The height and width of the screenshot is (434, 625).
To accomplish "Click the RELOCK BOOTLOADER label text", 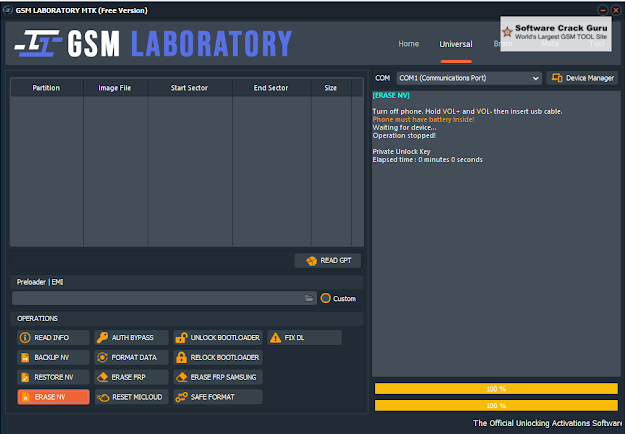I will pos(225,357).
